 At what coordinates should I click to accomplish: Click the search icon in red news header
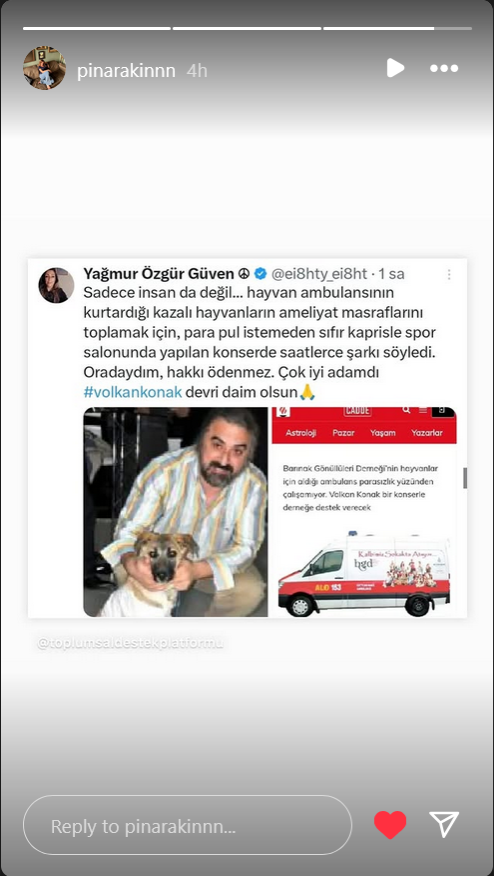(406, 411)
